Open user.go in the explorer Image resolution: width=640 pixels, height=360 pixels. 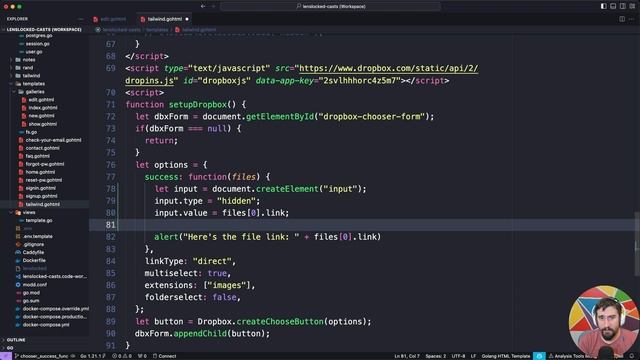pyautogui.click(x=34, y=52)
